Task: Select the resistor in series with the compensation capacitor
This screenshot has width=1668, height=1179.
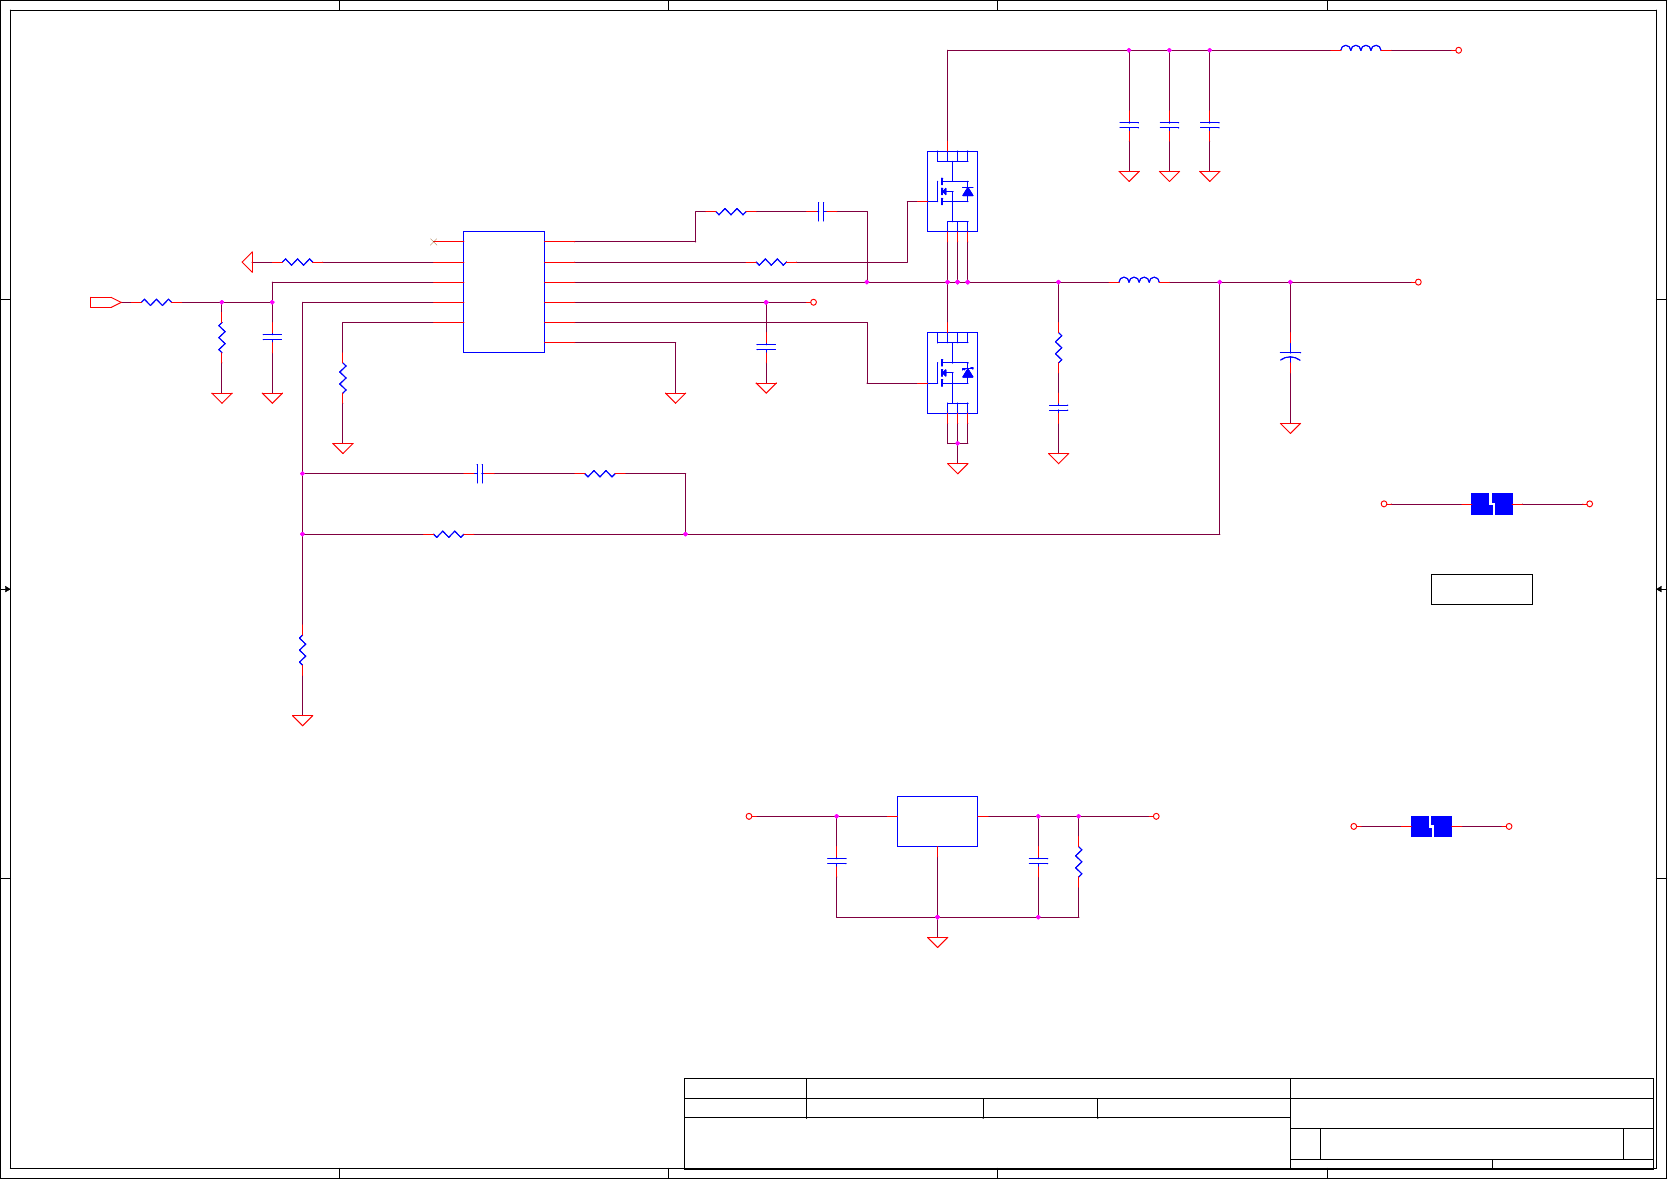Action: (600, 474)
